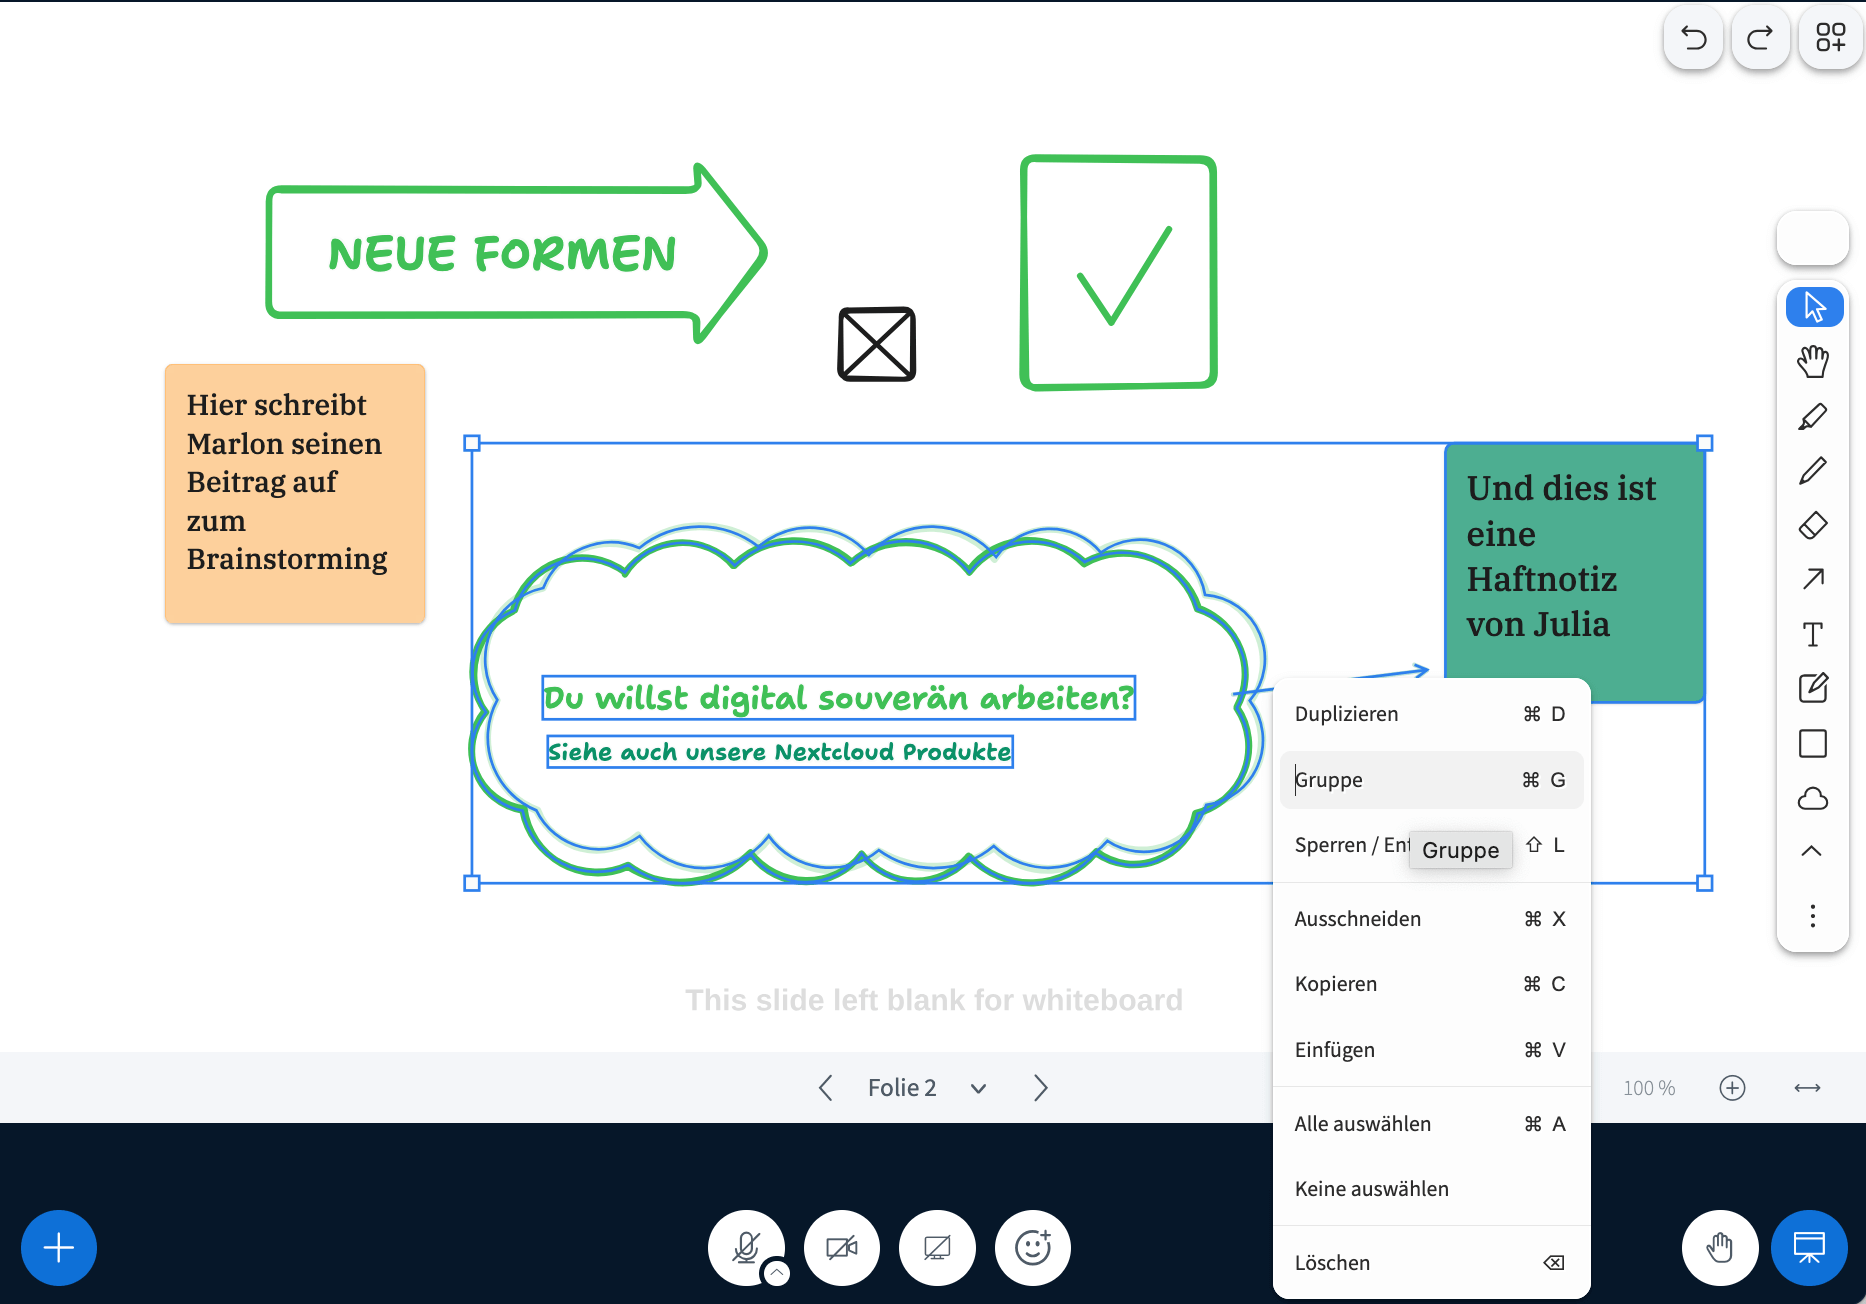
Task: Select the Arrow drawing tool
Action: coord(1812,580)
